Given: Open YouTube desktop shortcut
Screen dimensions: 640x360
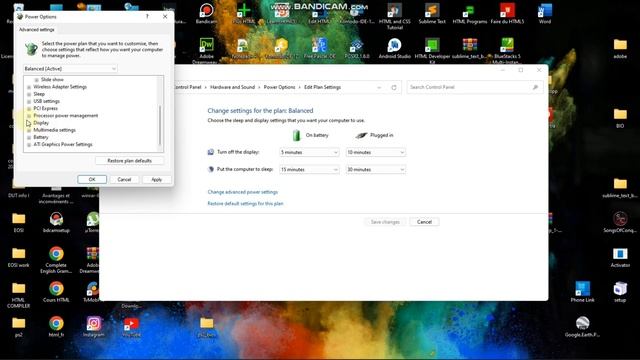Looking at the screenshot, I should pos(131,327).
